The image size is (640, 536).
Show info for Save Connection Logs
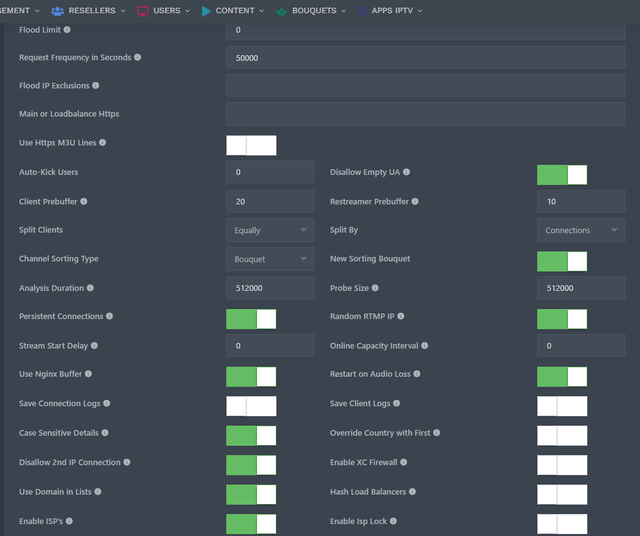point(107,403)
